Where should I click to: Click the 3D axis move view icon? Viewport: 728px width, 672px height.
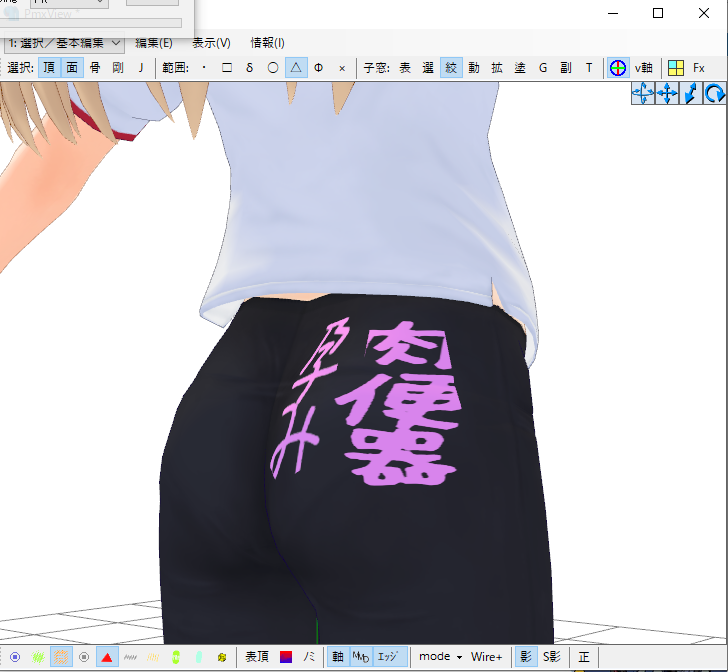pos(643,93)
